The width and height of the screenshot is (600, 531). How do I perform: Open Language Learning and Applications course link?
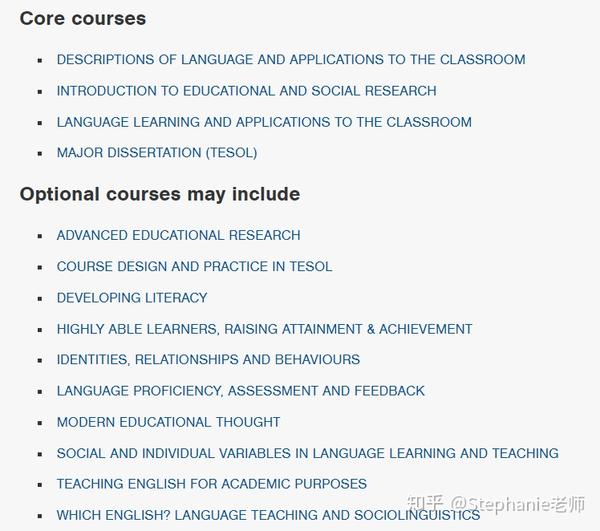click(x=264, y=122)
